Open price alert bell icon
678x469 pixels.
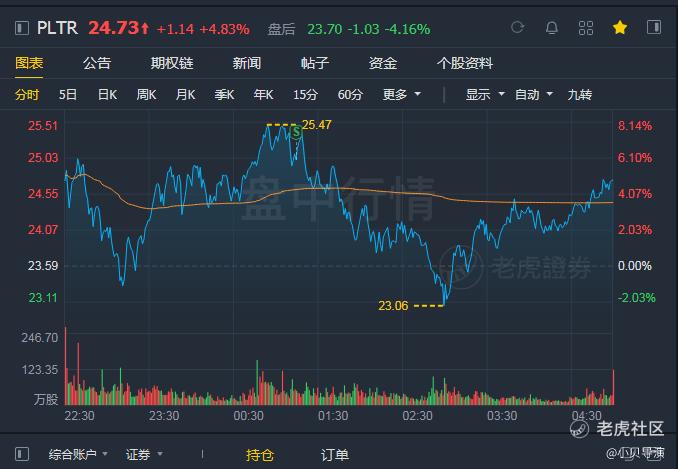[551, 28]
